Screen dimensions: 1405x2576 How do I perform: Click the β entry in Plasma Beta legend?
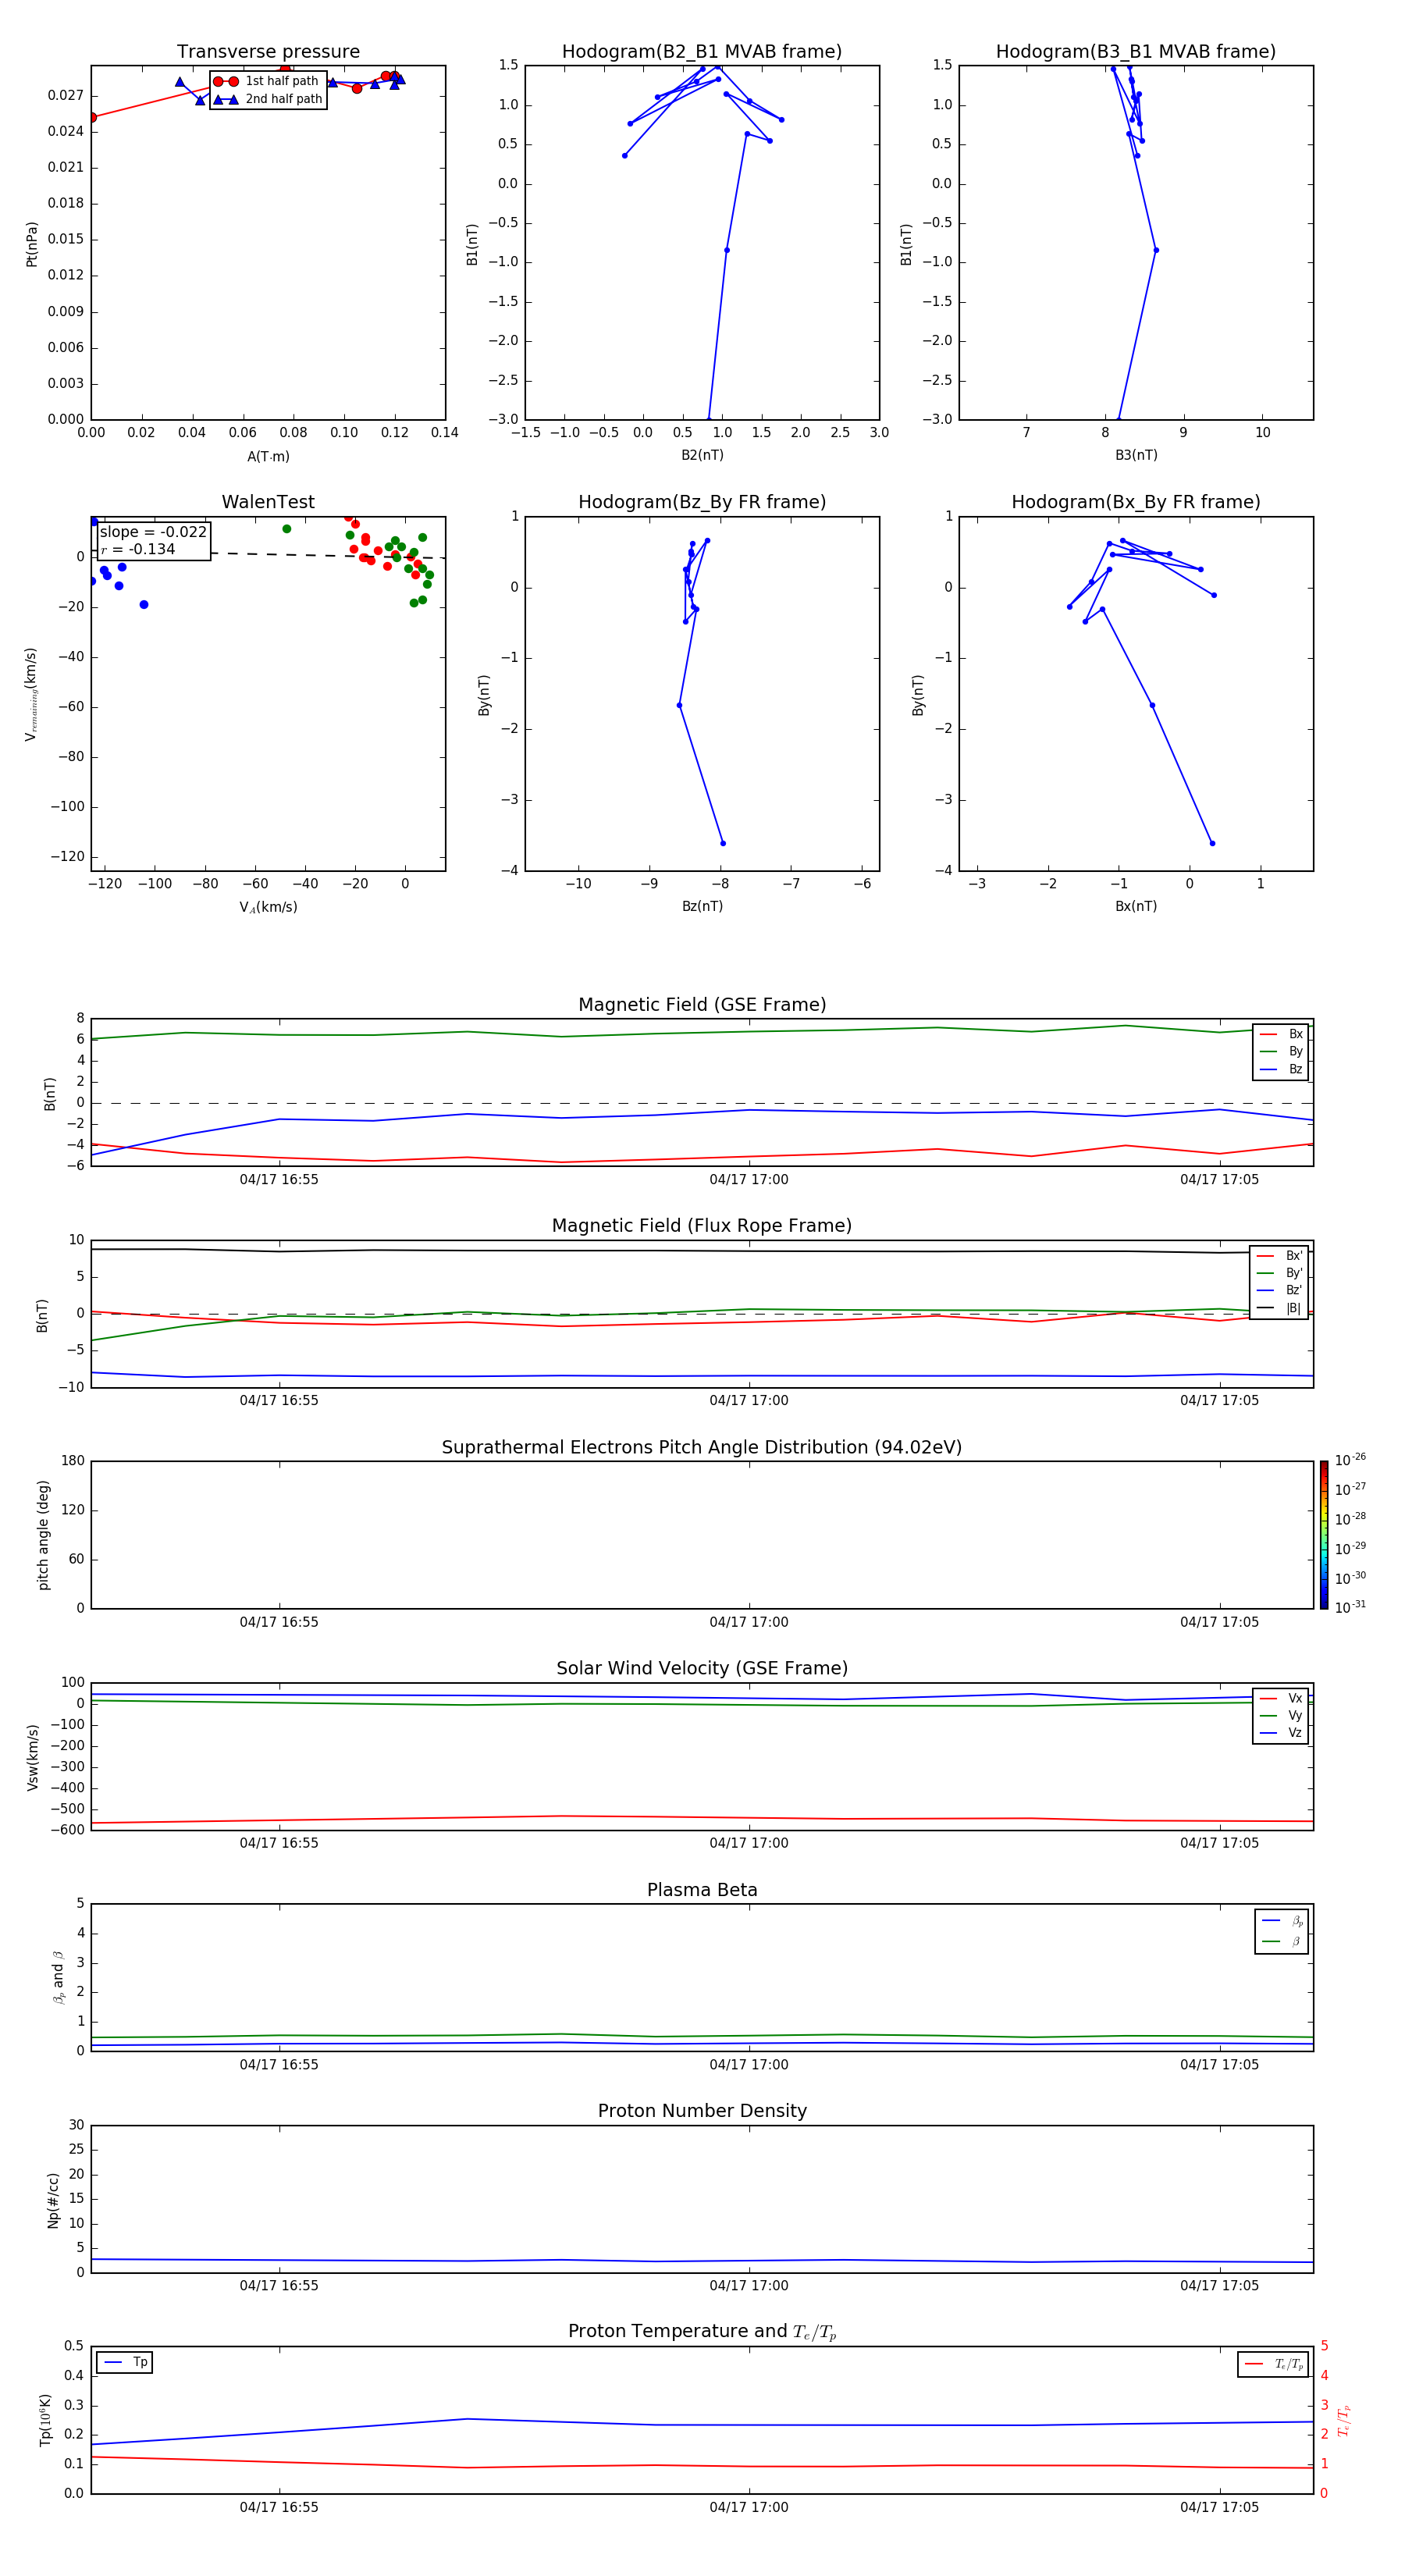click(x=1282, y=1941)
